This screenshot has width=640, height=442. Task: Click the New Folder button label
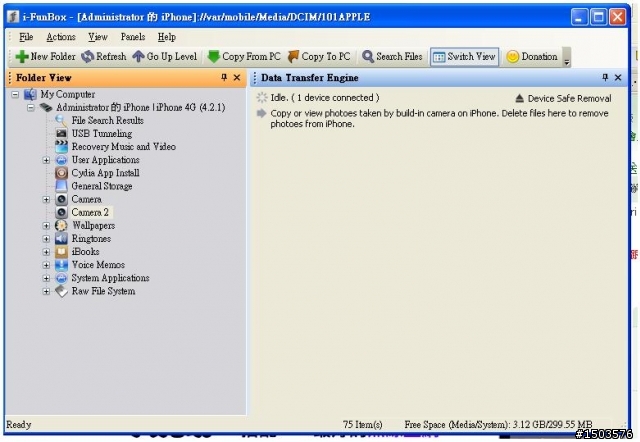(53, 56)
